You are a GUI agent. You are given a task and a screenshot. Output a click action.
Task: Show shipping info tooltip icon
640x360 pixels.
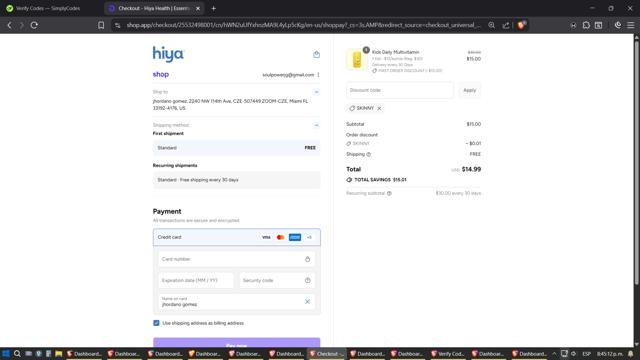(369, 154)
